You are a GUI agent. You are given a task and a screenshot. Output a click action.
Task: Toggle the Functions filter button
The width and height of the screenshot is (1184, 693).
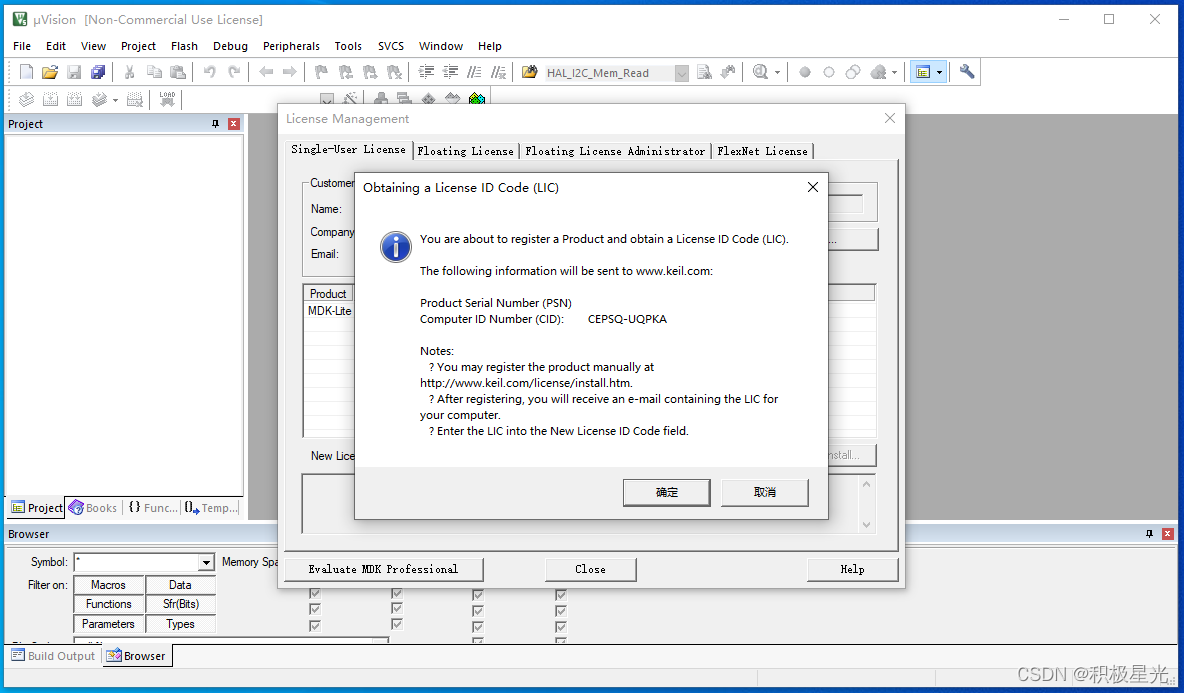click(108, 604)
